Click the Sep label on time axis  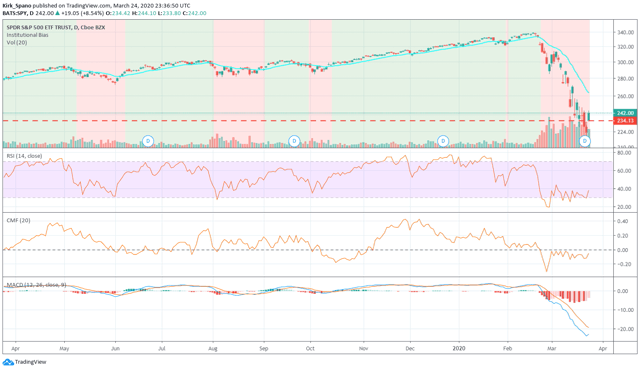(x=264, y=348)
